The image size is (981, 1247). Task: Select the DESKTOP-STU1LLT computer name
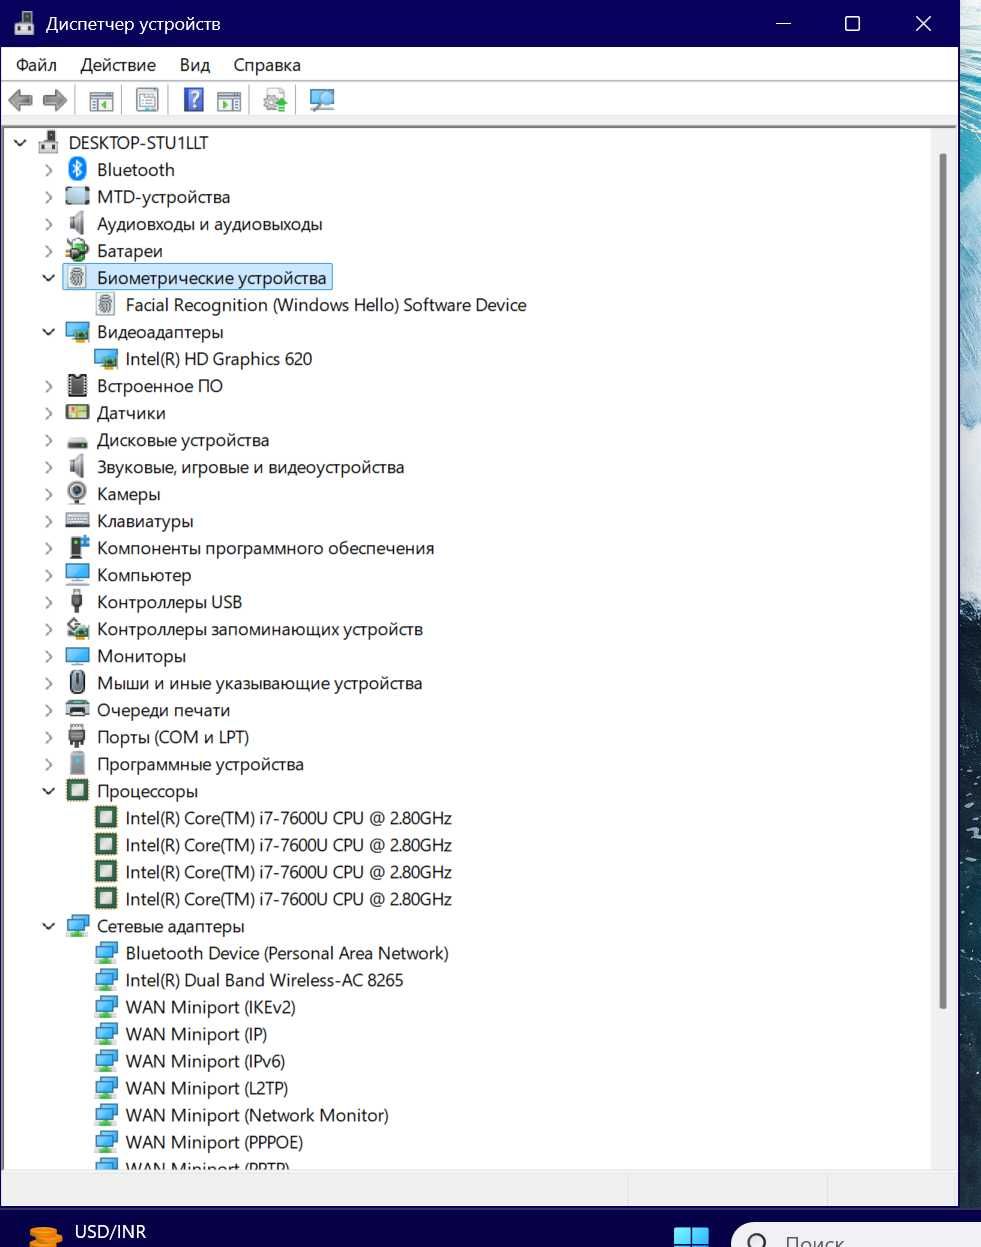[x=138, y=143]
